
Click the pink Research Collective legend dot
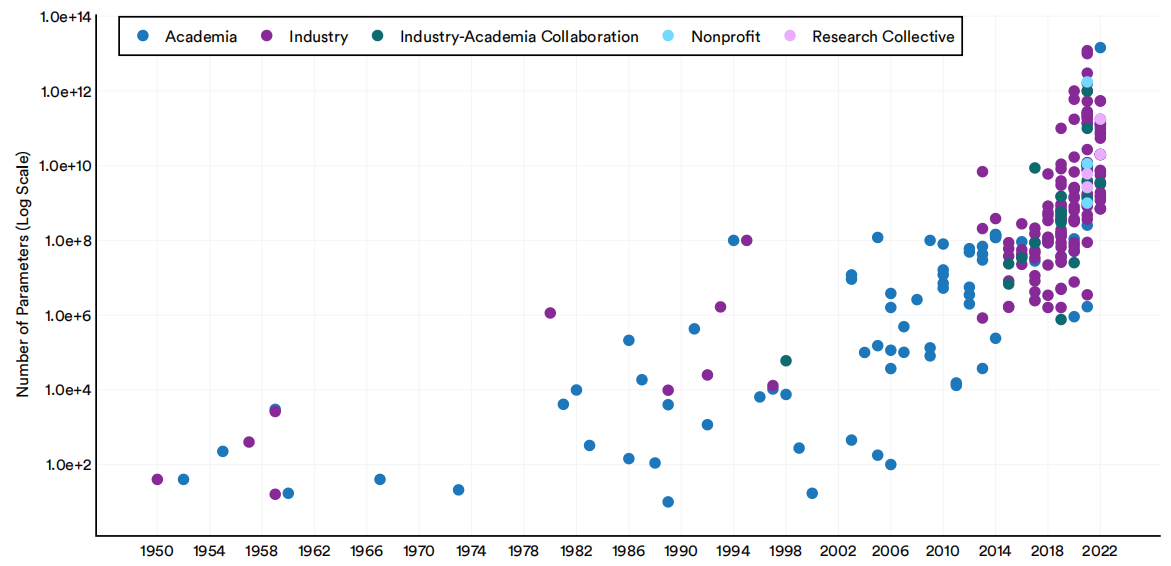pos(790,37)
